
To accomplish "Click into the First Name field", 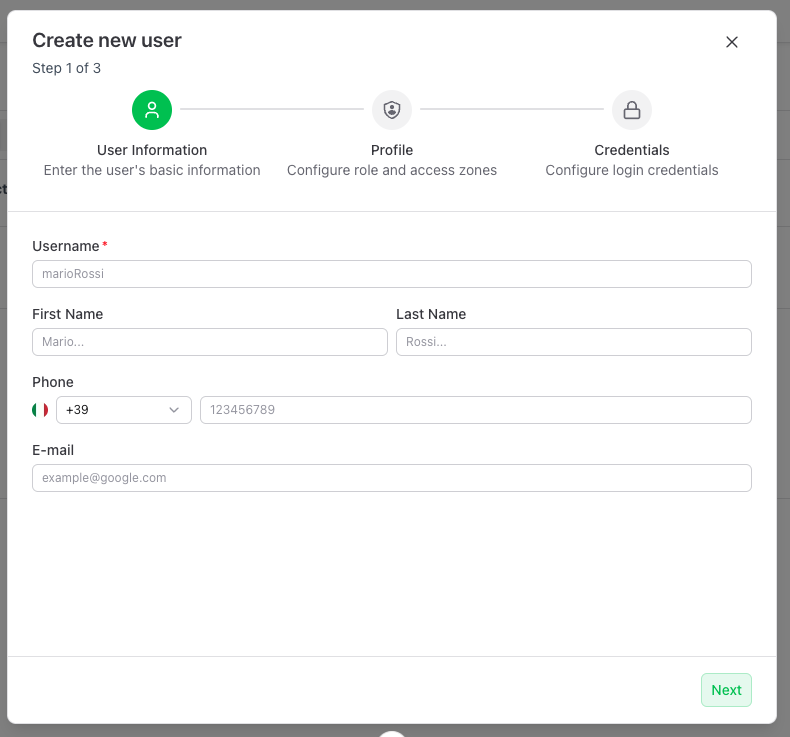I will 210,342.
